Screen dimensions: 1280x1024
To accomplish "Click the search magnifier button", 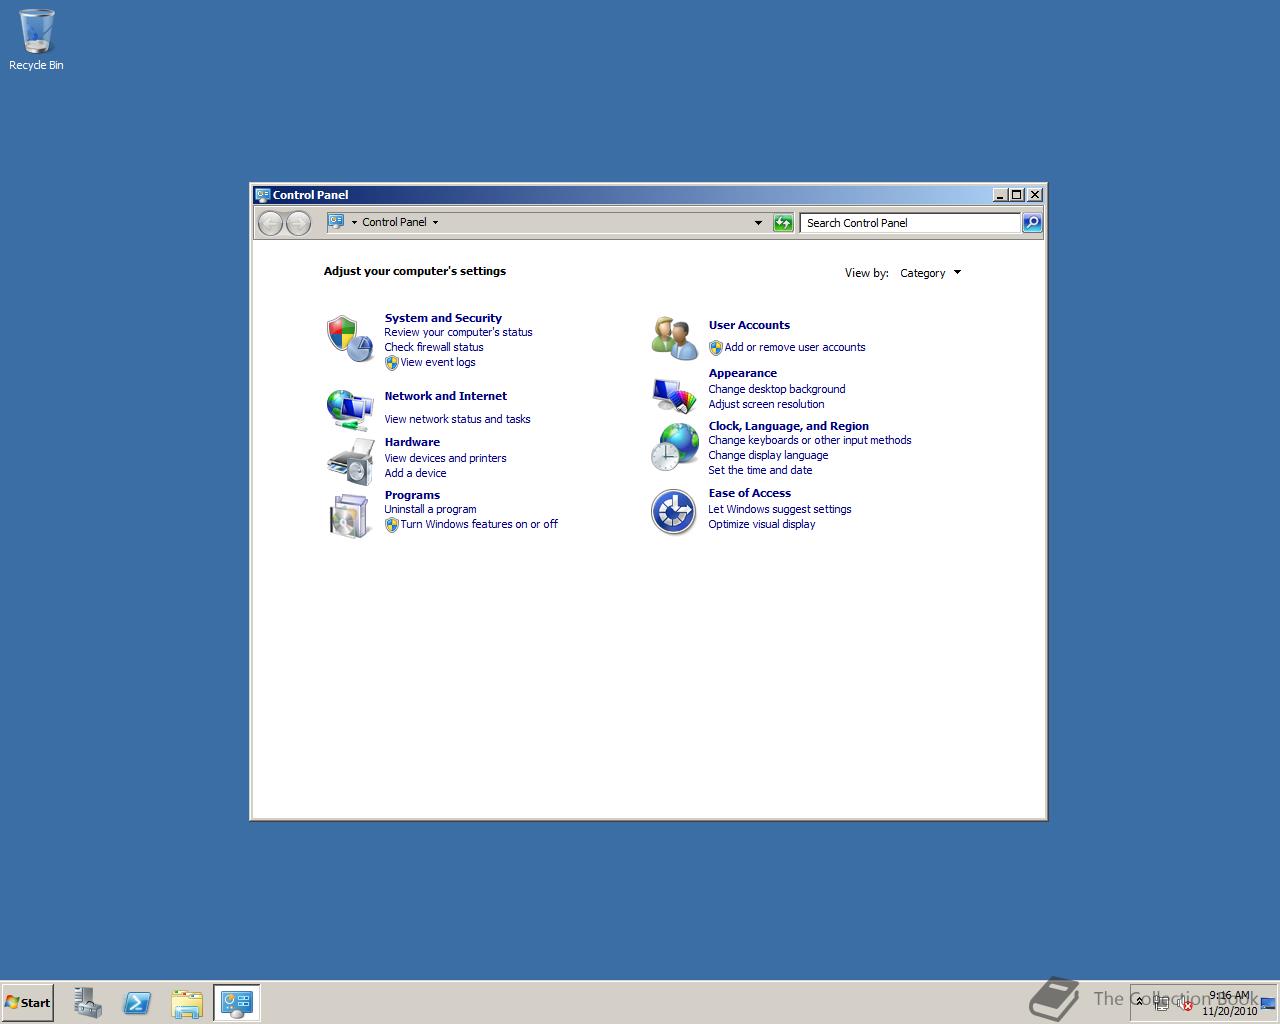I will point(1032,222).
